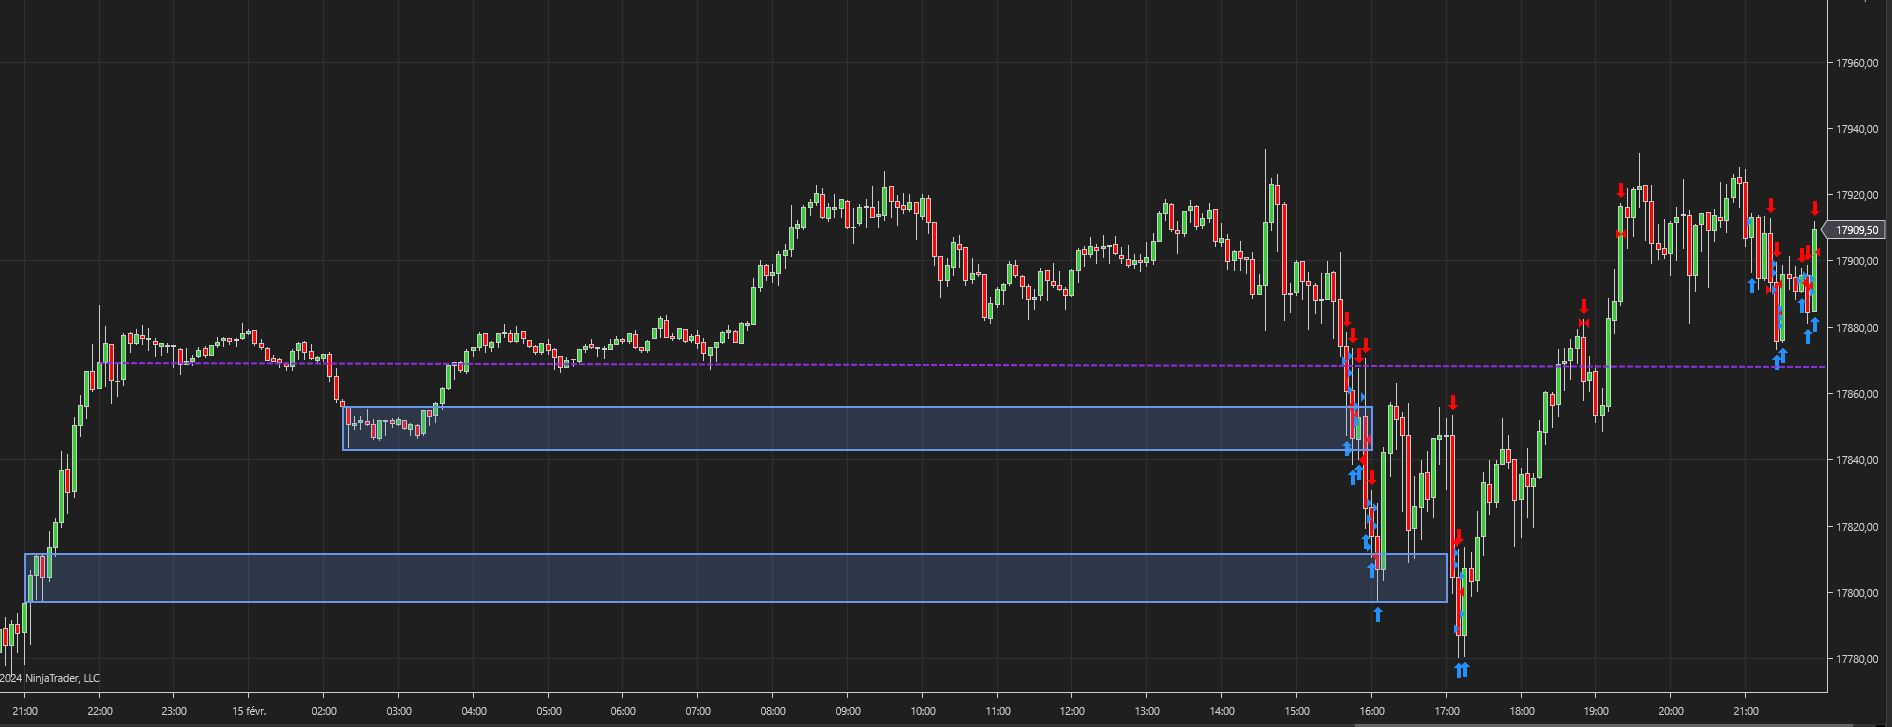Click the blue up arrow below 16:00 wick low

[1378, 614]
